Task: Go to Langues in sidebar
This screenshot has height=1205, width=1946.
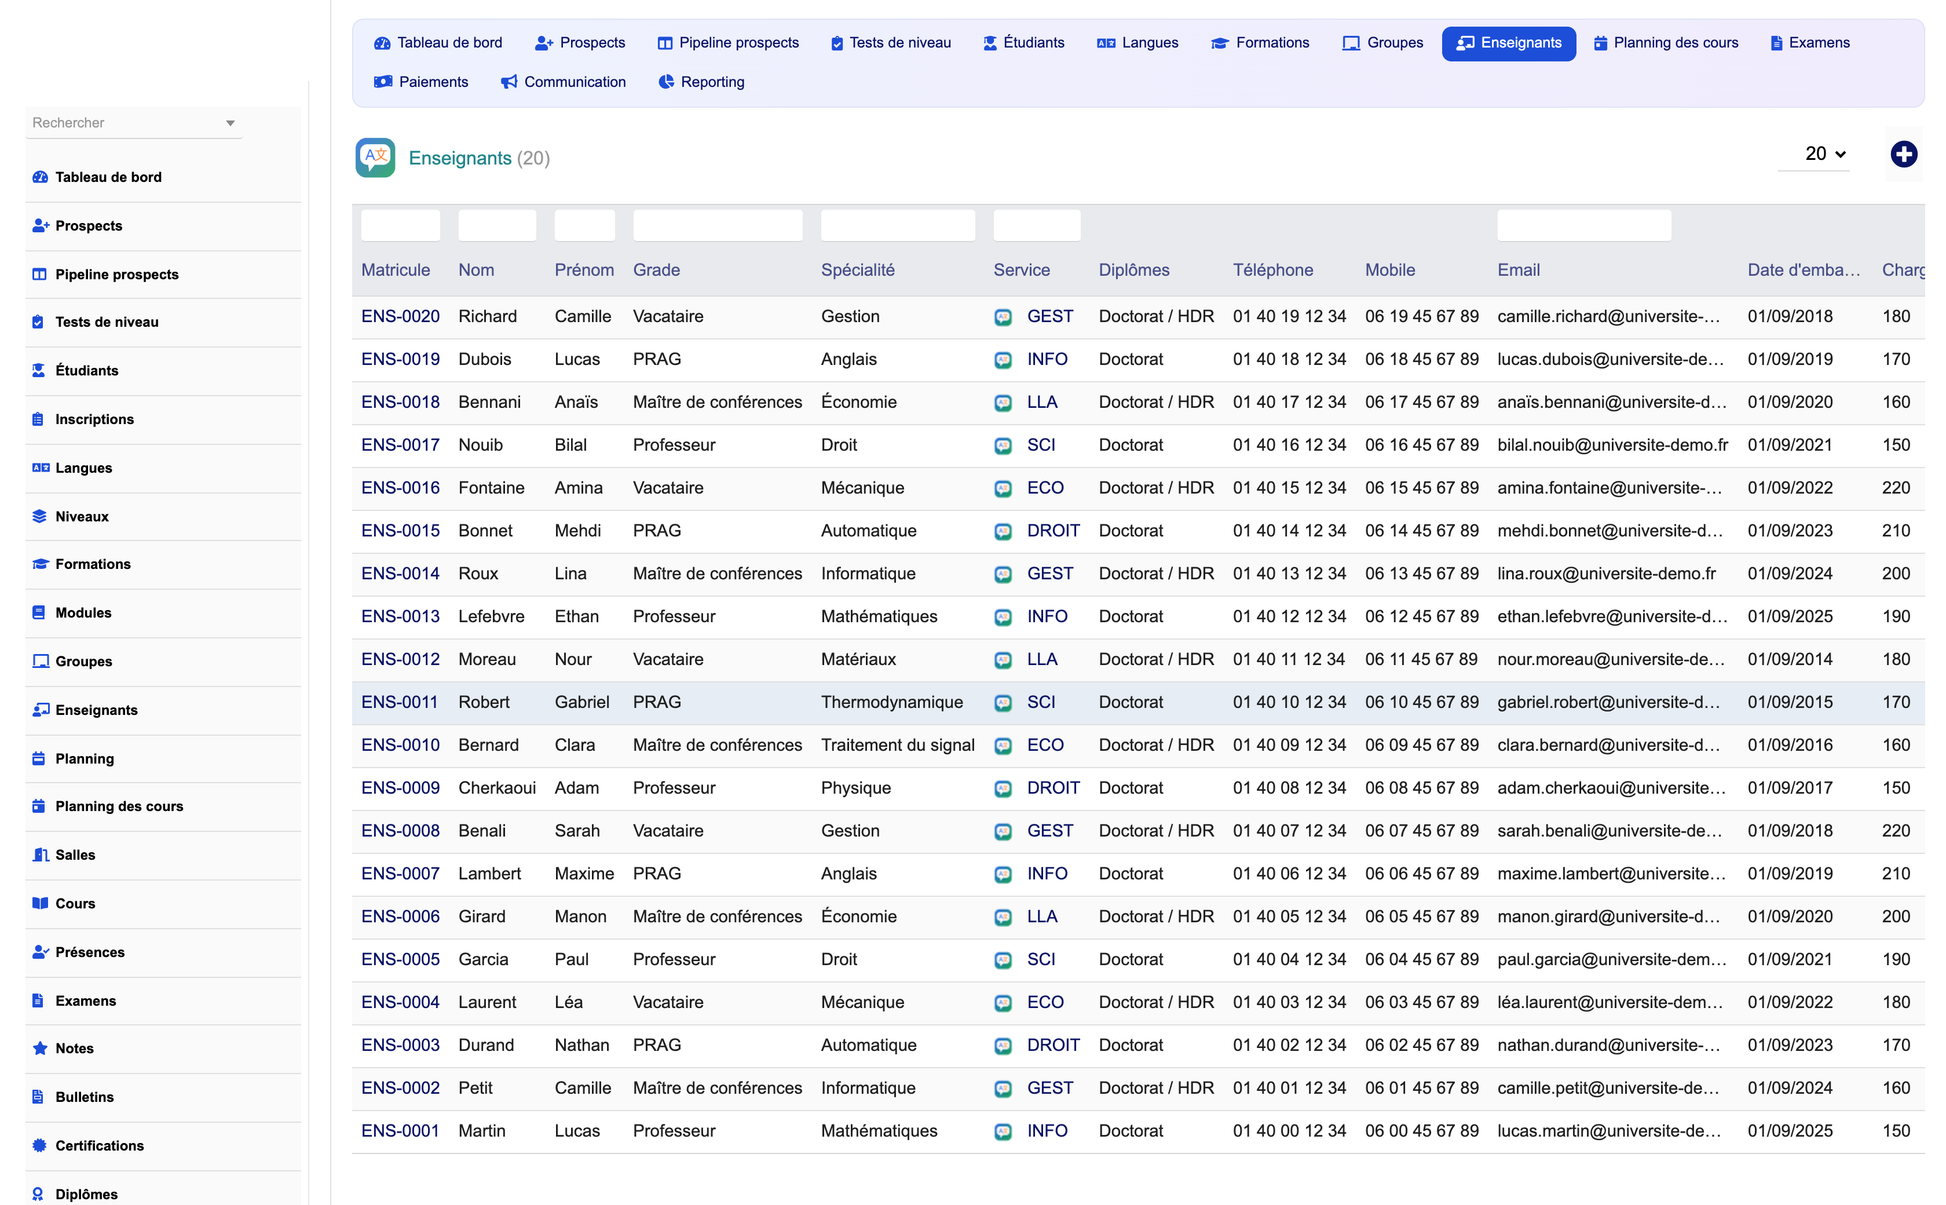Action: click(x=163, y=468)
